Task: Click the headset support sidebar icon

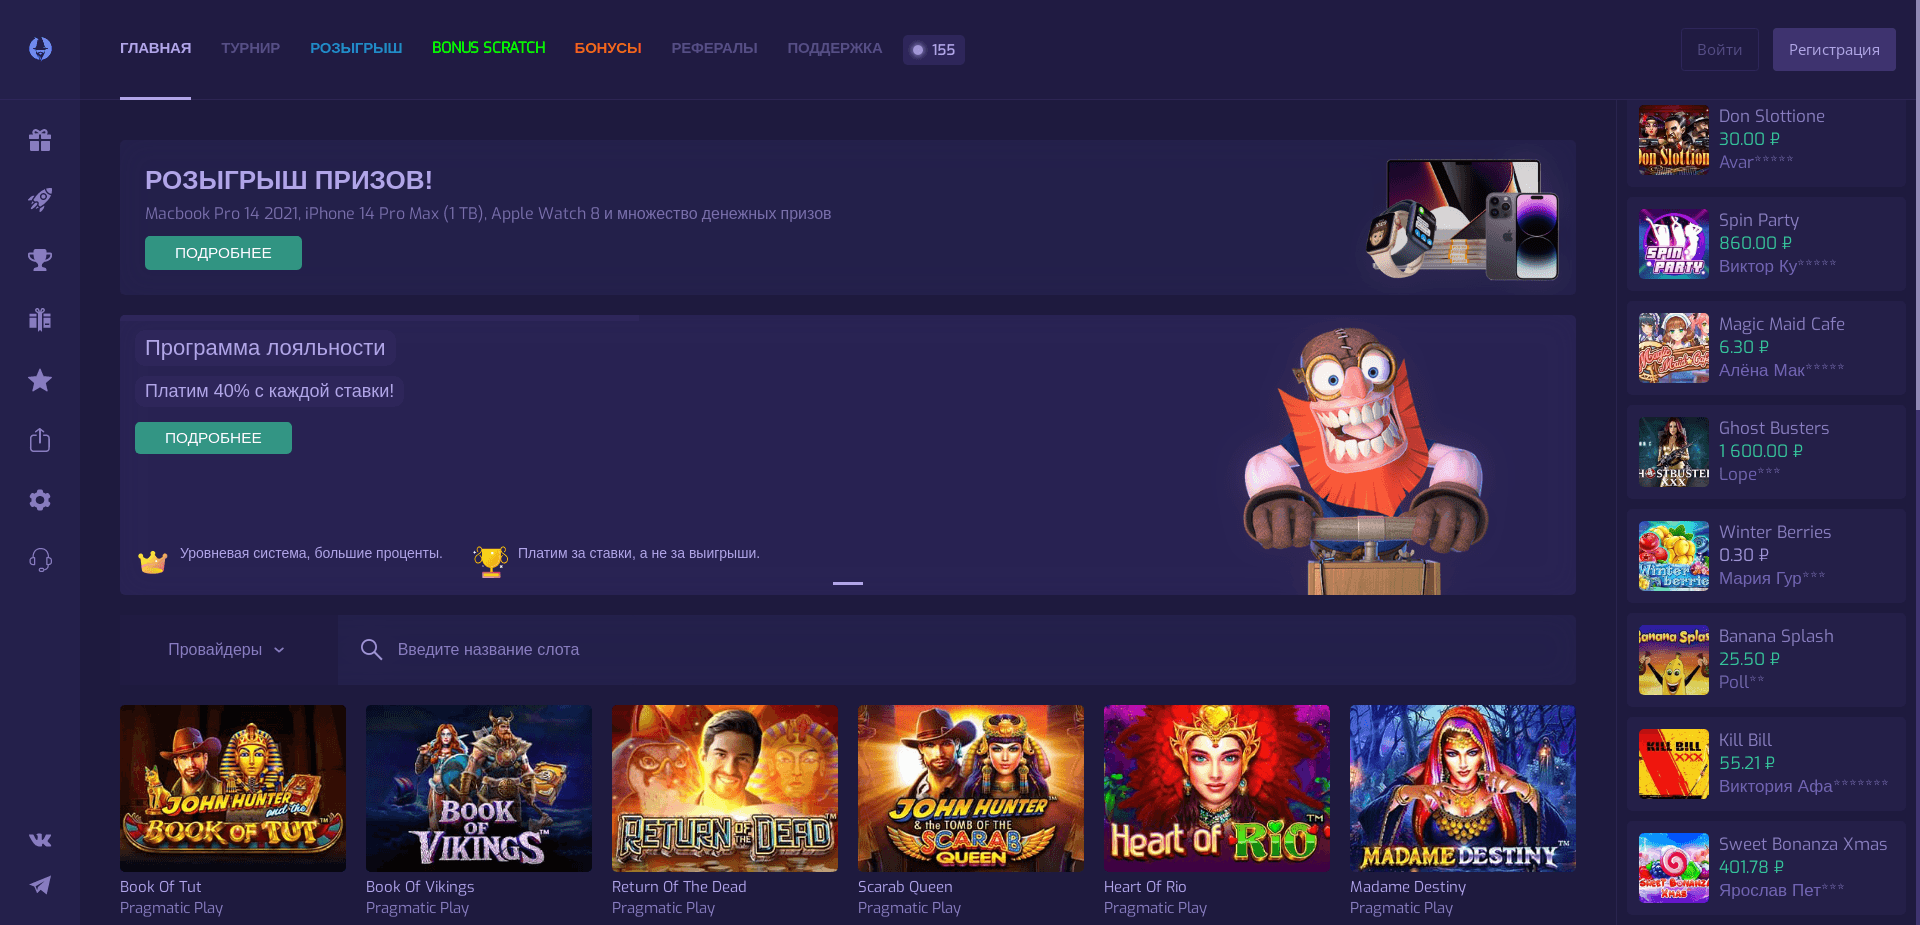Action: tap(40, 560)
